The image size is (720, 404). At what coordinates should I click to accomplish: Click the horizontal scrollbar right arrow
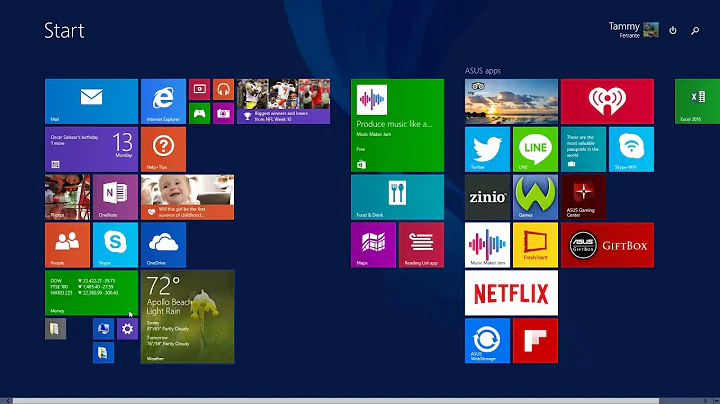point(705,401)
